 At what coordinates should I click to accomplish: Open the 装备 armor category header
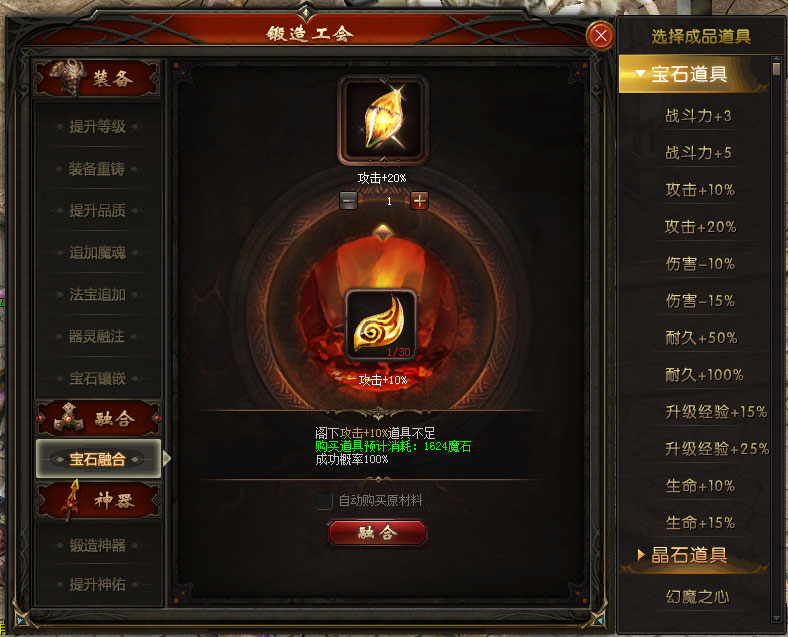point(96,78)
